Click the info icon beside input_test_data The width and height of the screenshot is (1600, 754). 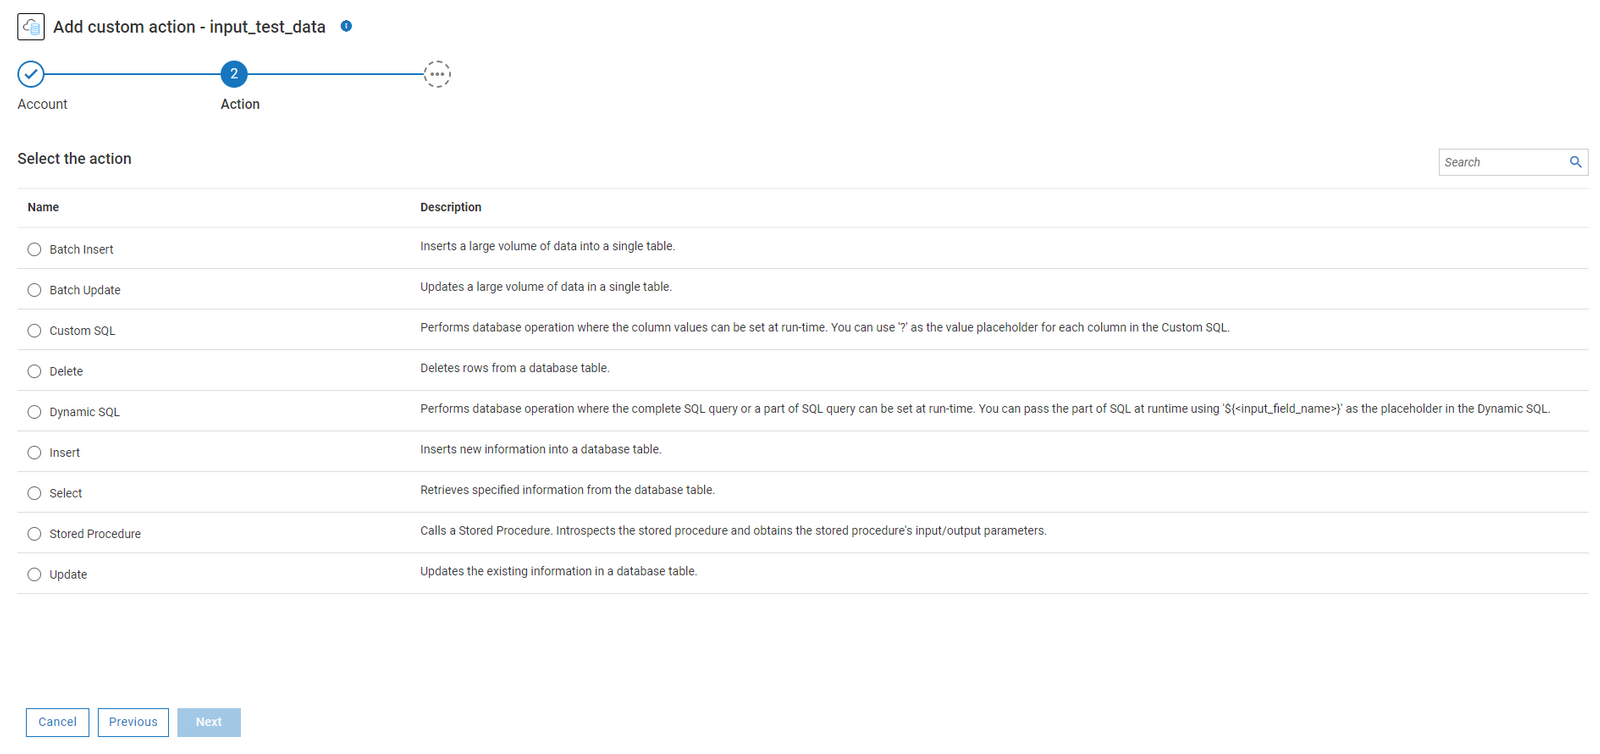point(346,26)
